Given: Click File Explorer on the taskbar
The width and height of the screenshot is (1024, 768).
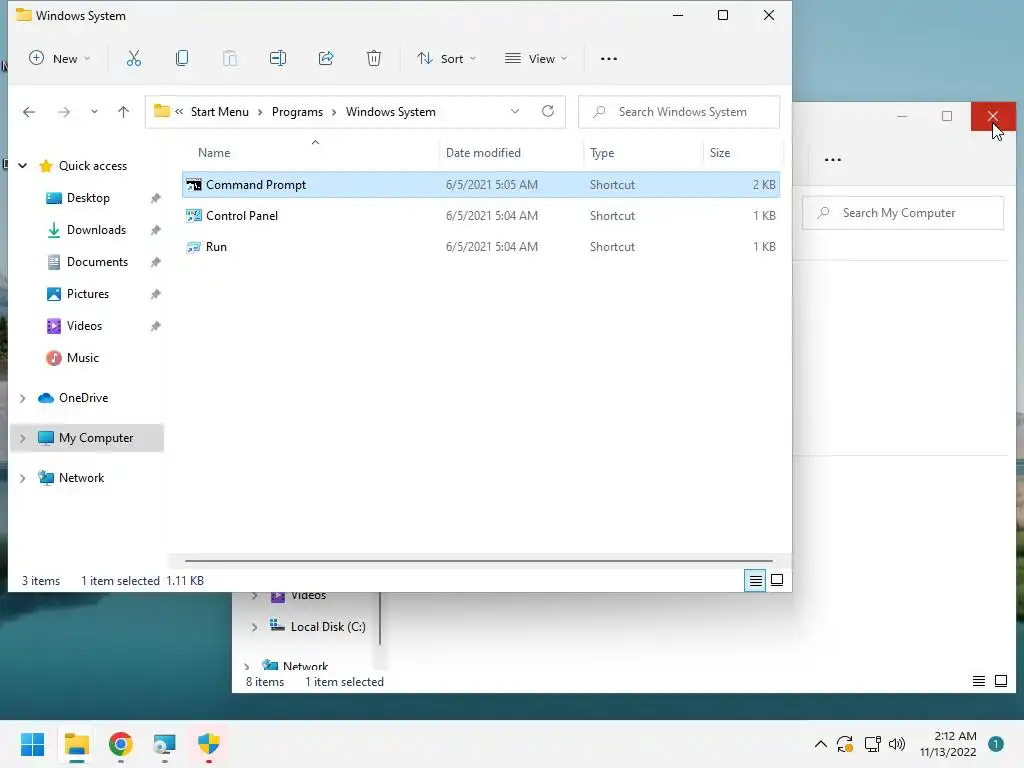Looking at the screenshot, I should pyautogui.click(x=76, y=744).
